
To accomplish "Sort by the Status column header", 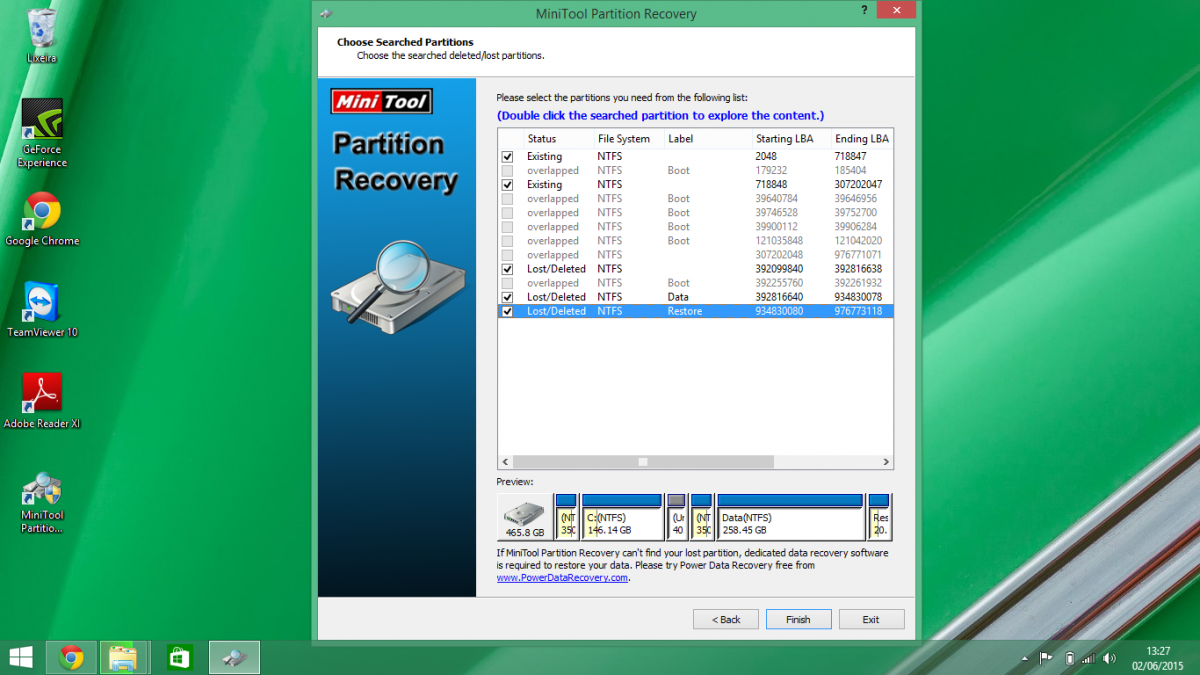I will pyautogui.click(x=557, y=139).
